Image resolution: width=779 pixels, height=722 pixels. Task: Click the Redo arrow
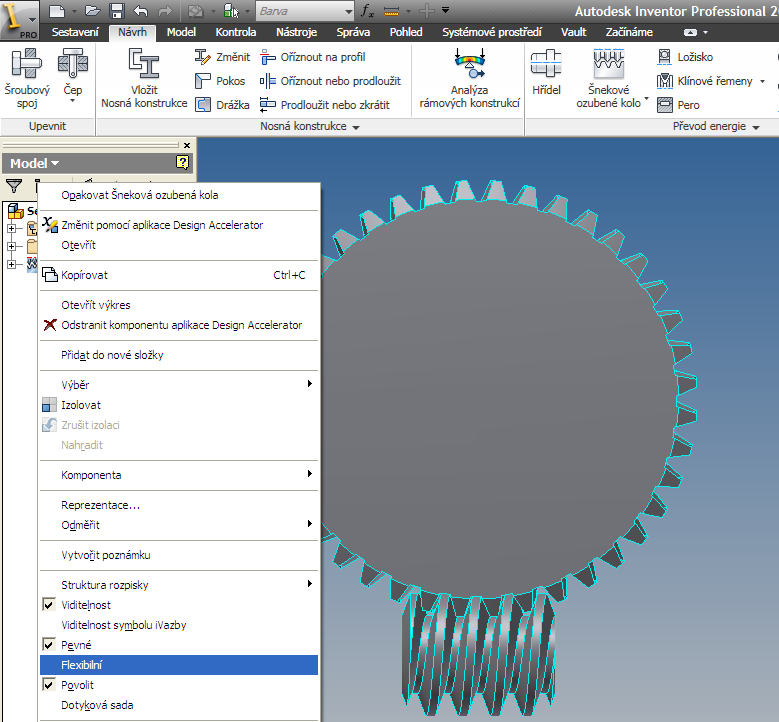tap(165, 11)
